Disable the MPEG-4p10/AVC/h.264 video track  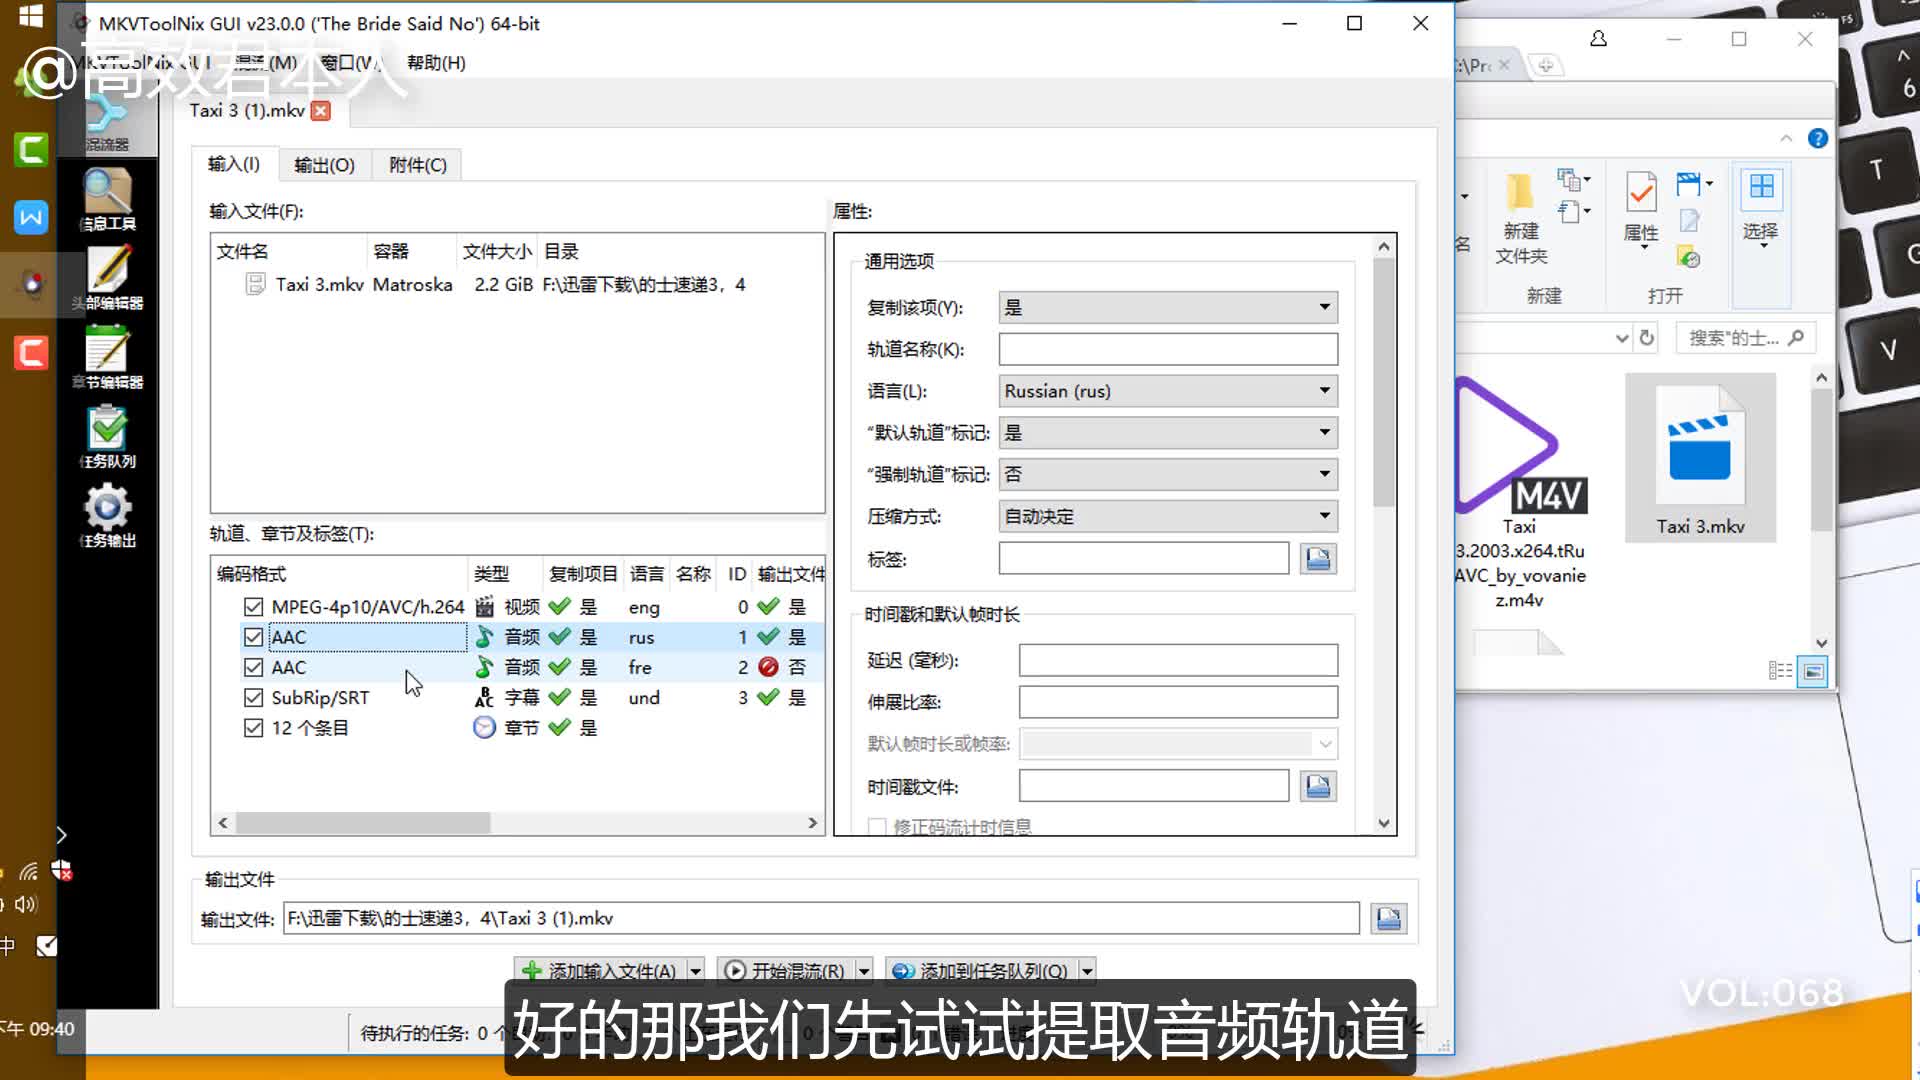tap(254, 607)
